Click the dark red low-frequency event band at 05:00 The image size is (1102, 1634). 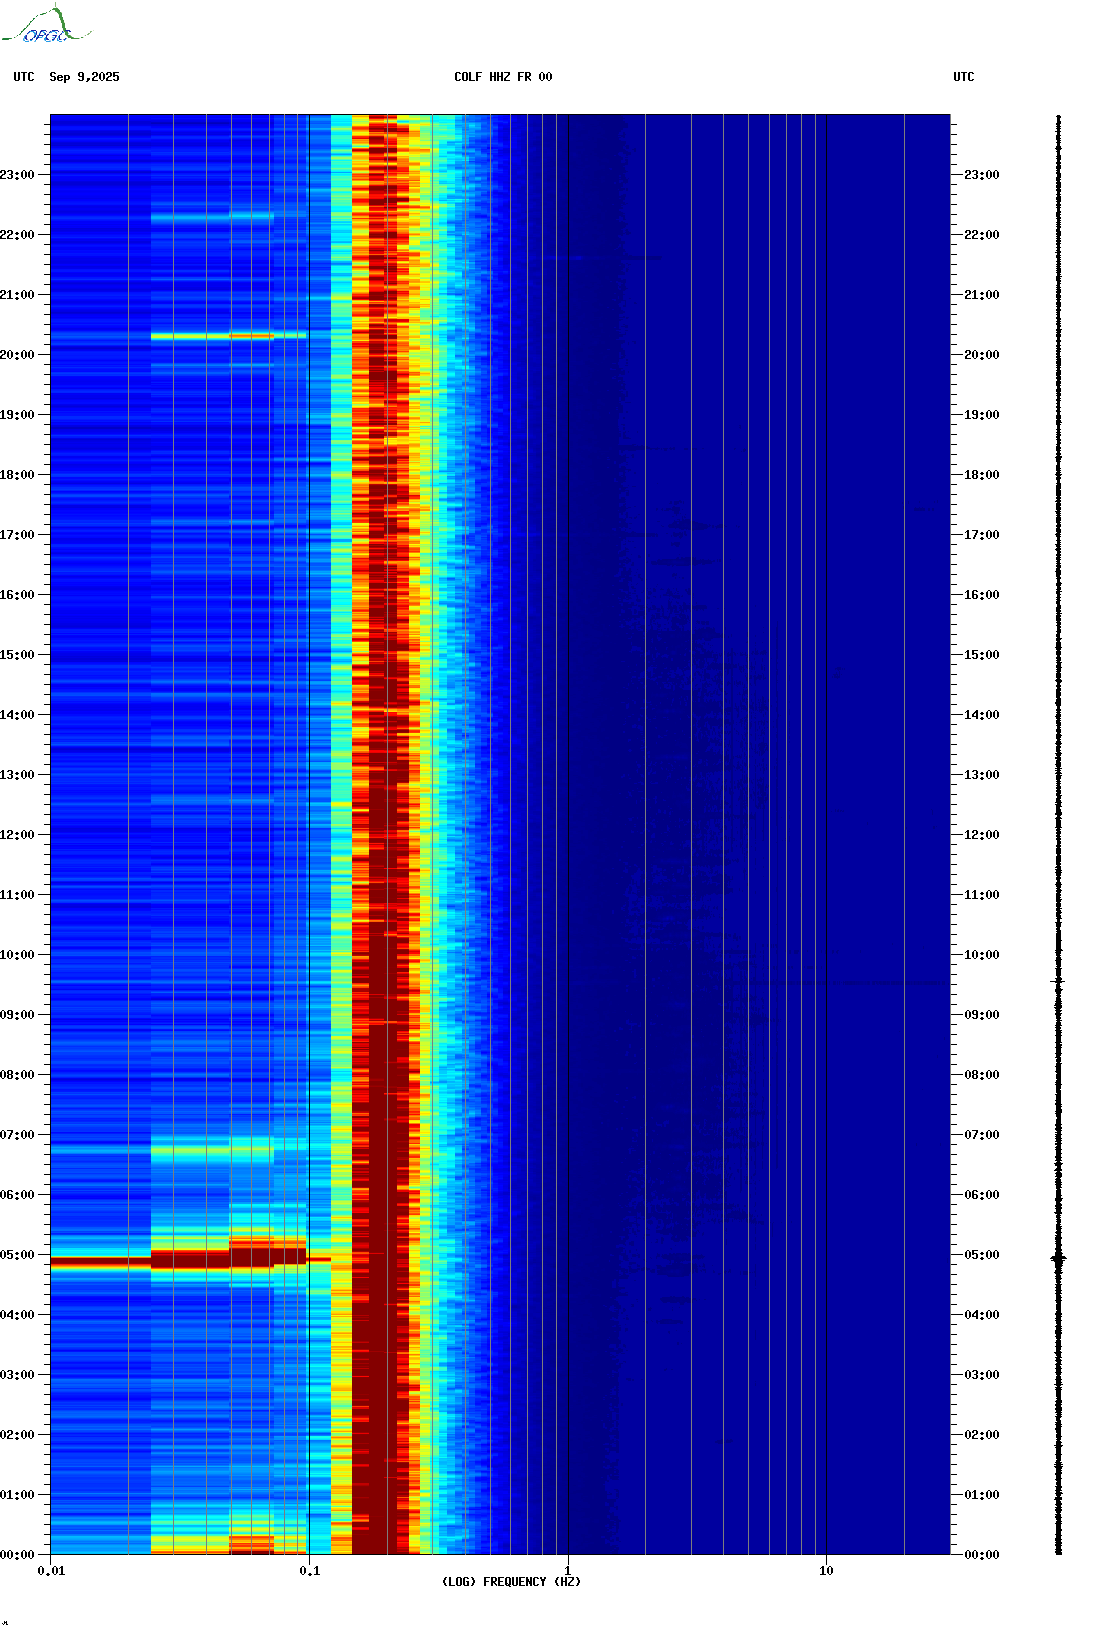(x=190, y=1260)
